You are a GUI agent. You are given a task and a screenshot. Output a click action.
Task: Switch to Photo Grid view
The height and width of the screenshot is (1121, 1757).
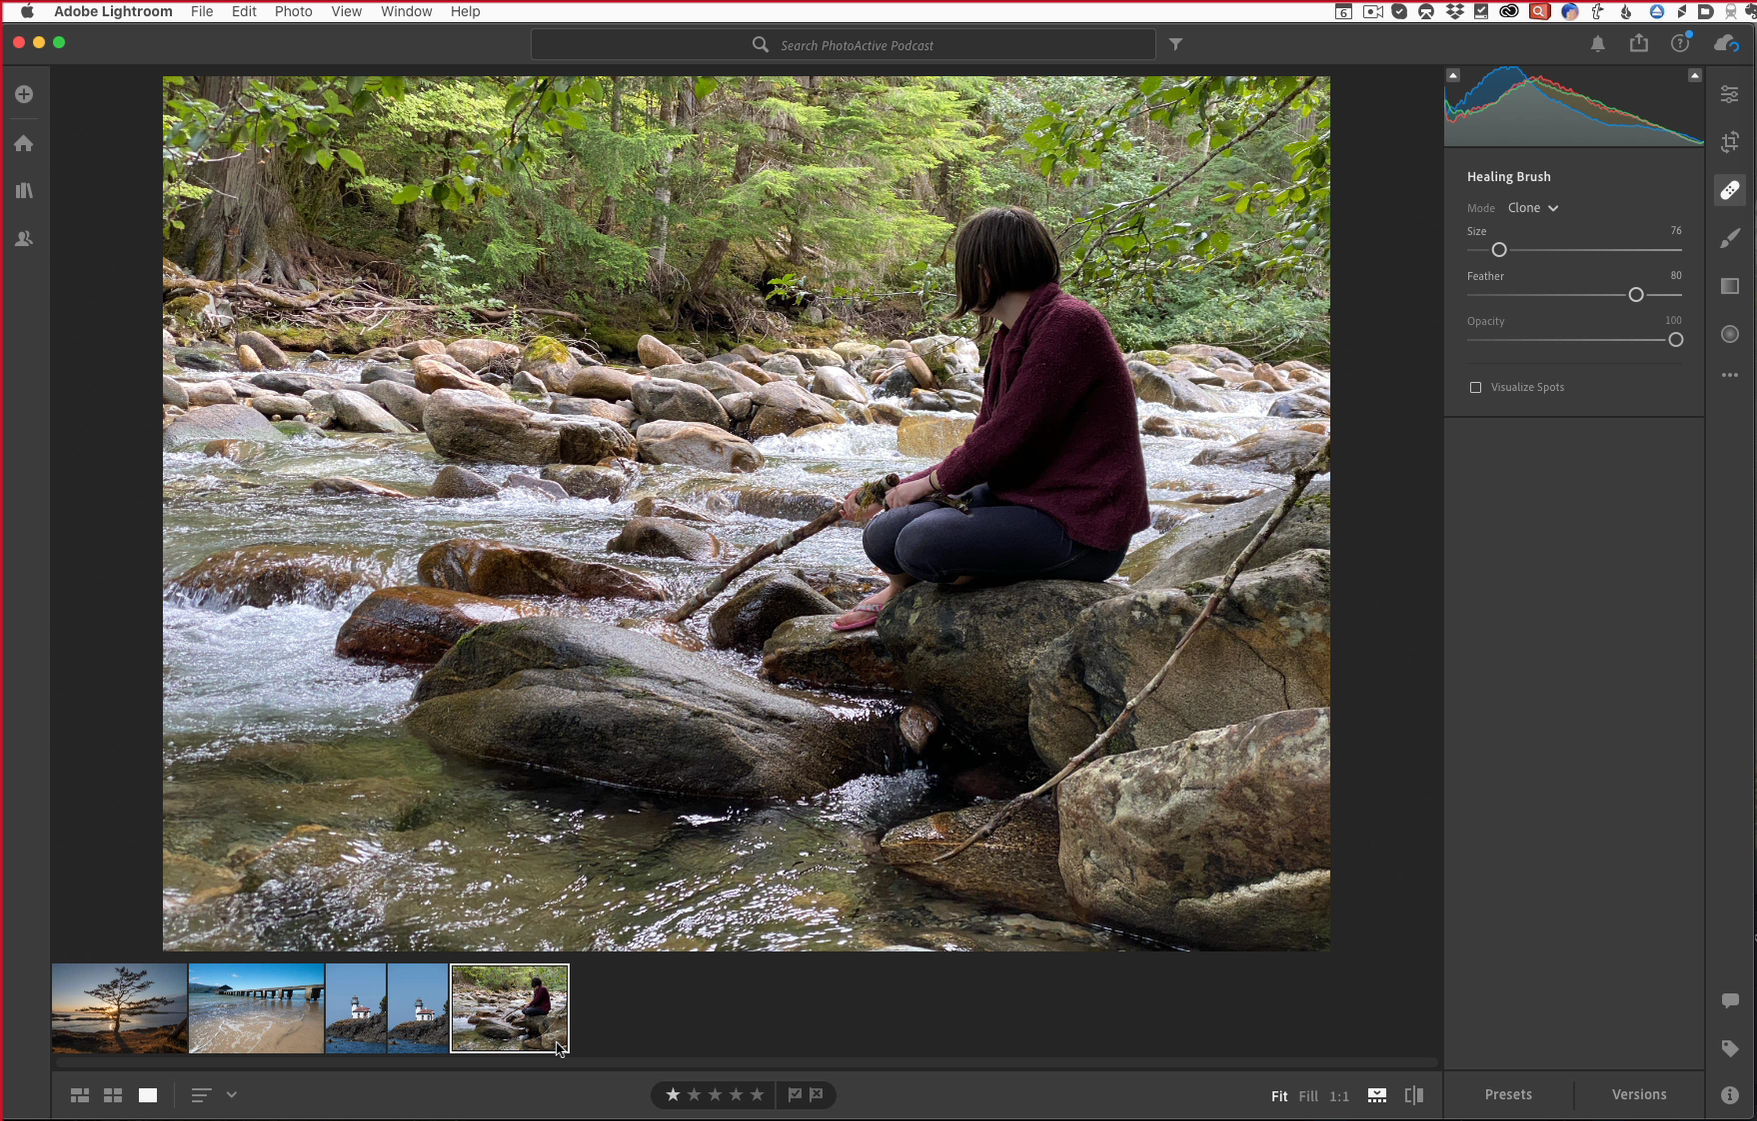pos(80,1096)
